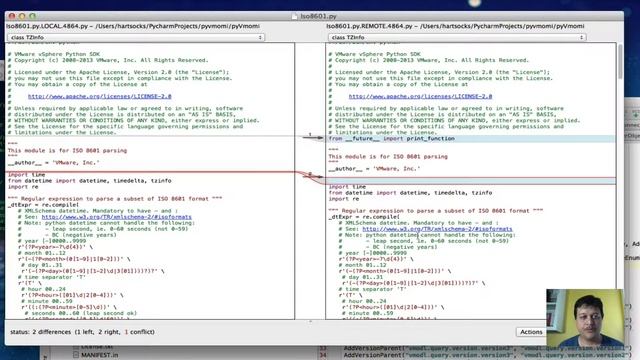Select MANIFEST.in in the background window
The image size is (640, 360).
coord(99,355)
